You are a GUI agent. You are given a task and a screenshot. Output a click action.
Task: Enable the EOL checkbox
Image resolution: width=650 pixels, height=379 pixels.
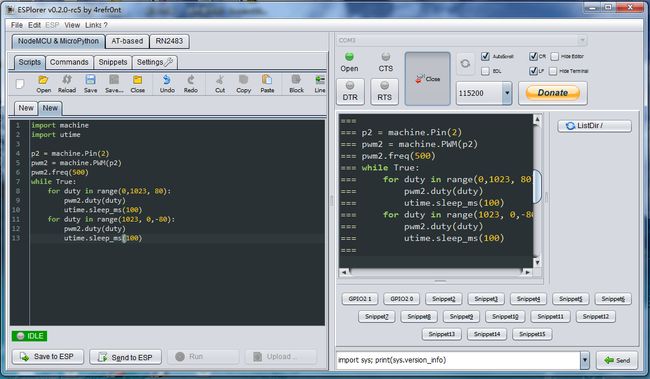point(485,71)
